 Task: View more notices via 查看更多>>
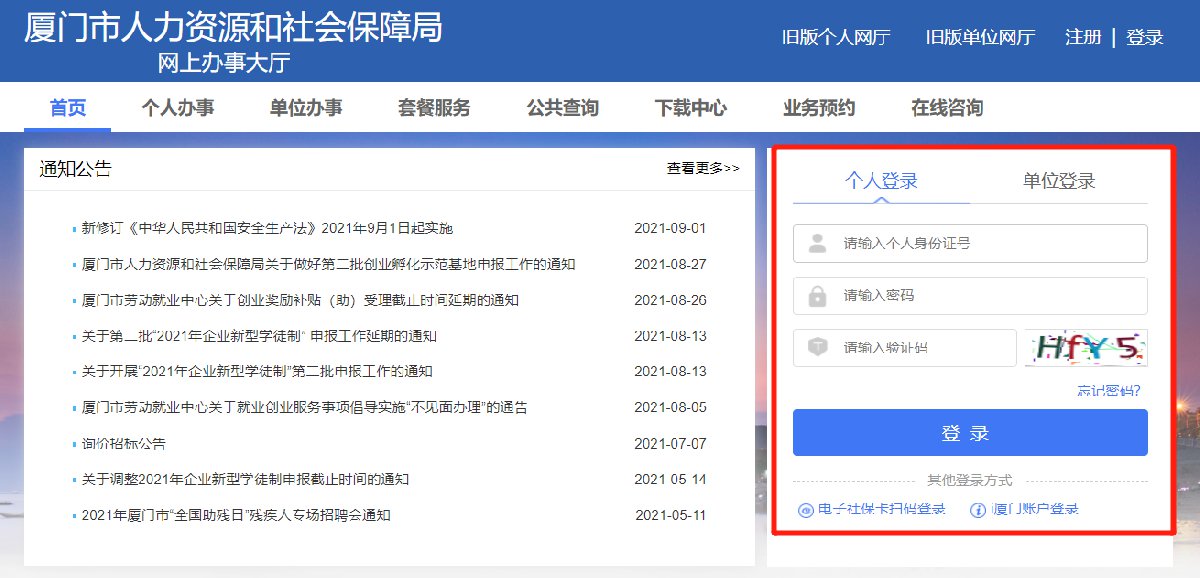(703, 168)
